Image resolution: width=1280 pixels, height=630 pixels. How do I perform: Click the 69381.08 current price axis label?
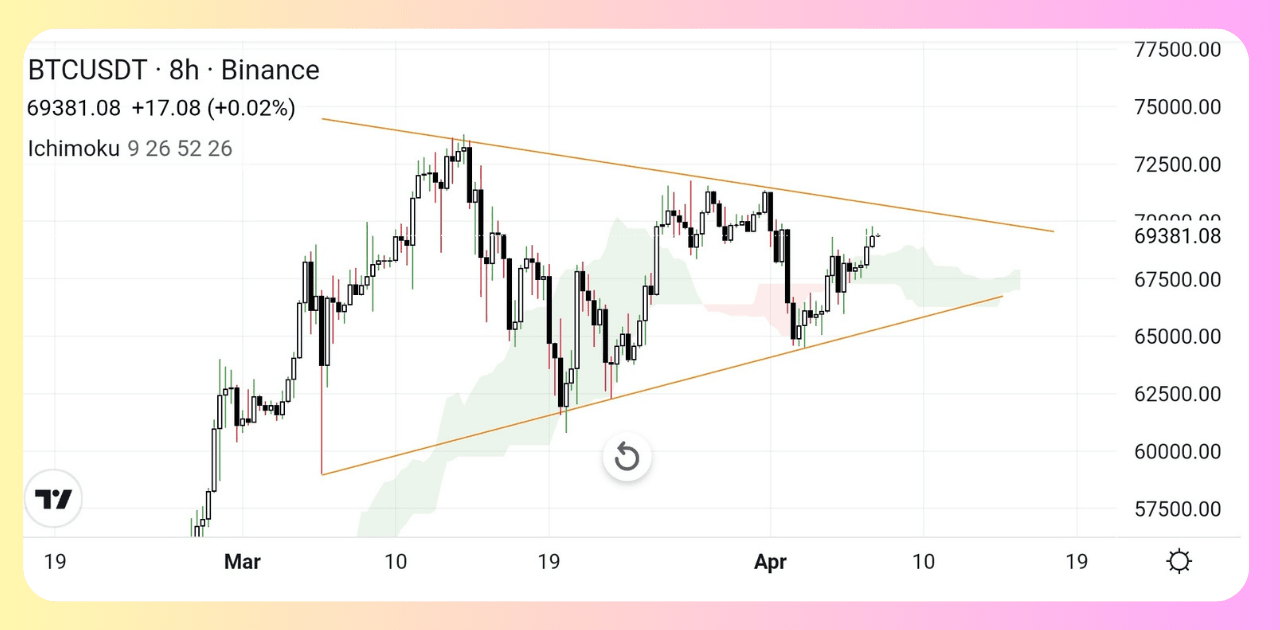1178,237
